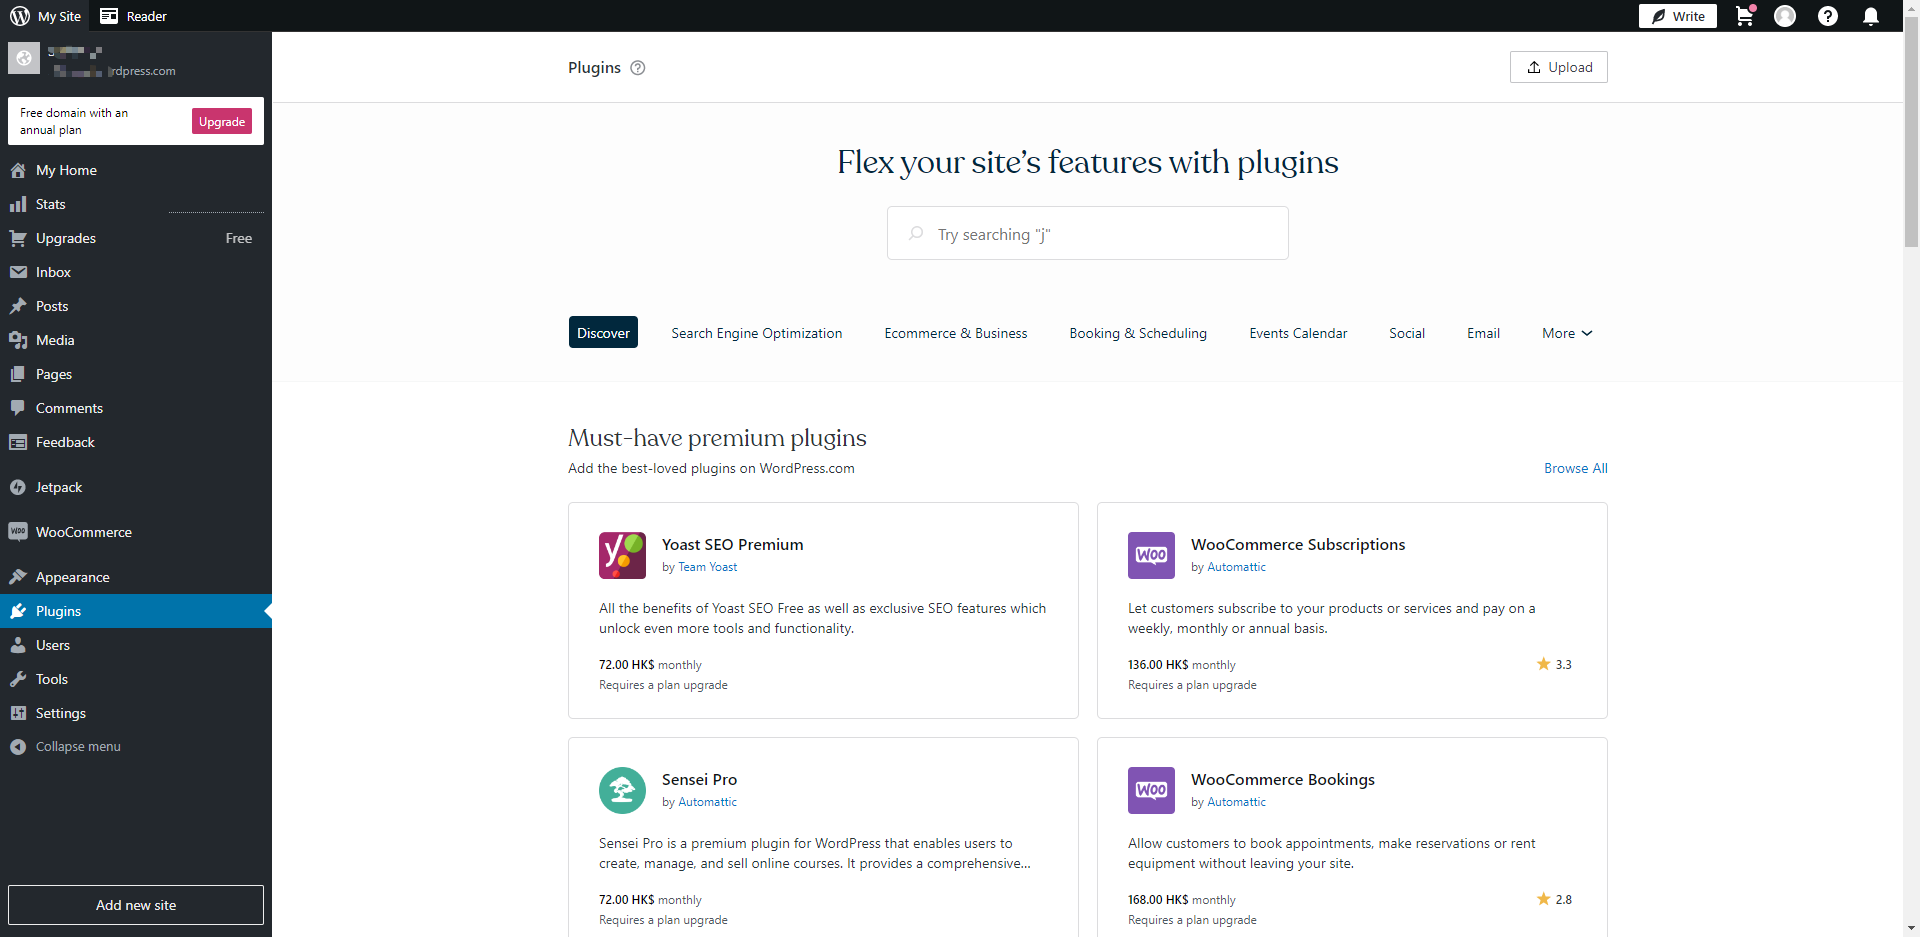Click the Yoast SEO Premium logo

point(622,555)
